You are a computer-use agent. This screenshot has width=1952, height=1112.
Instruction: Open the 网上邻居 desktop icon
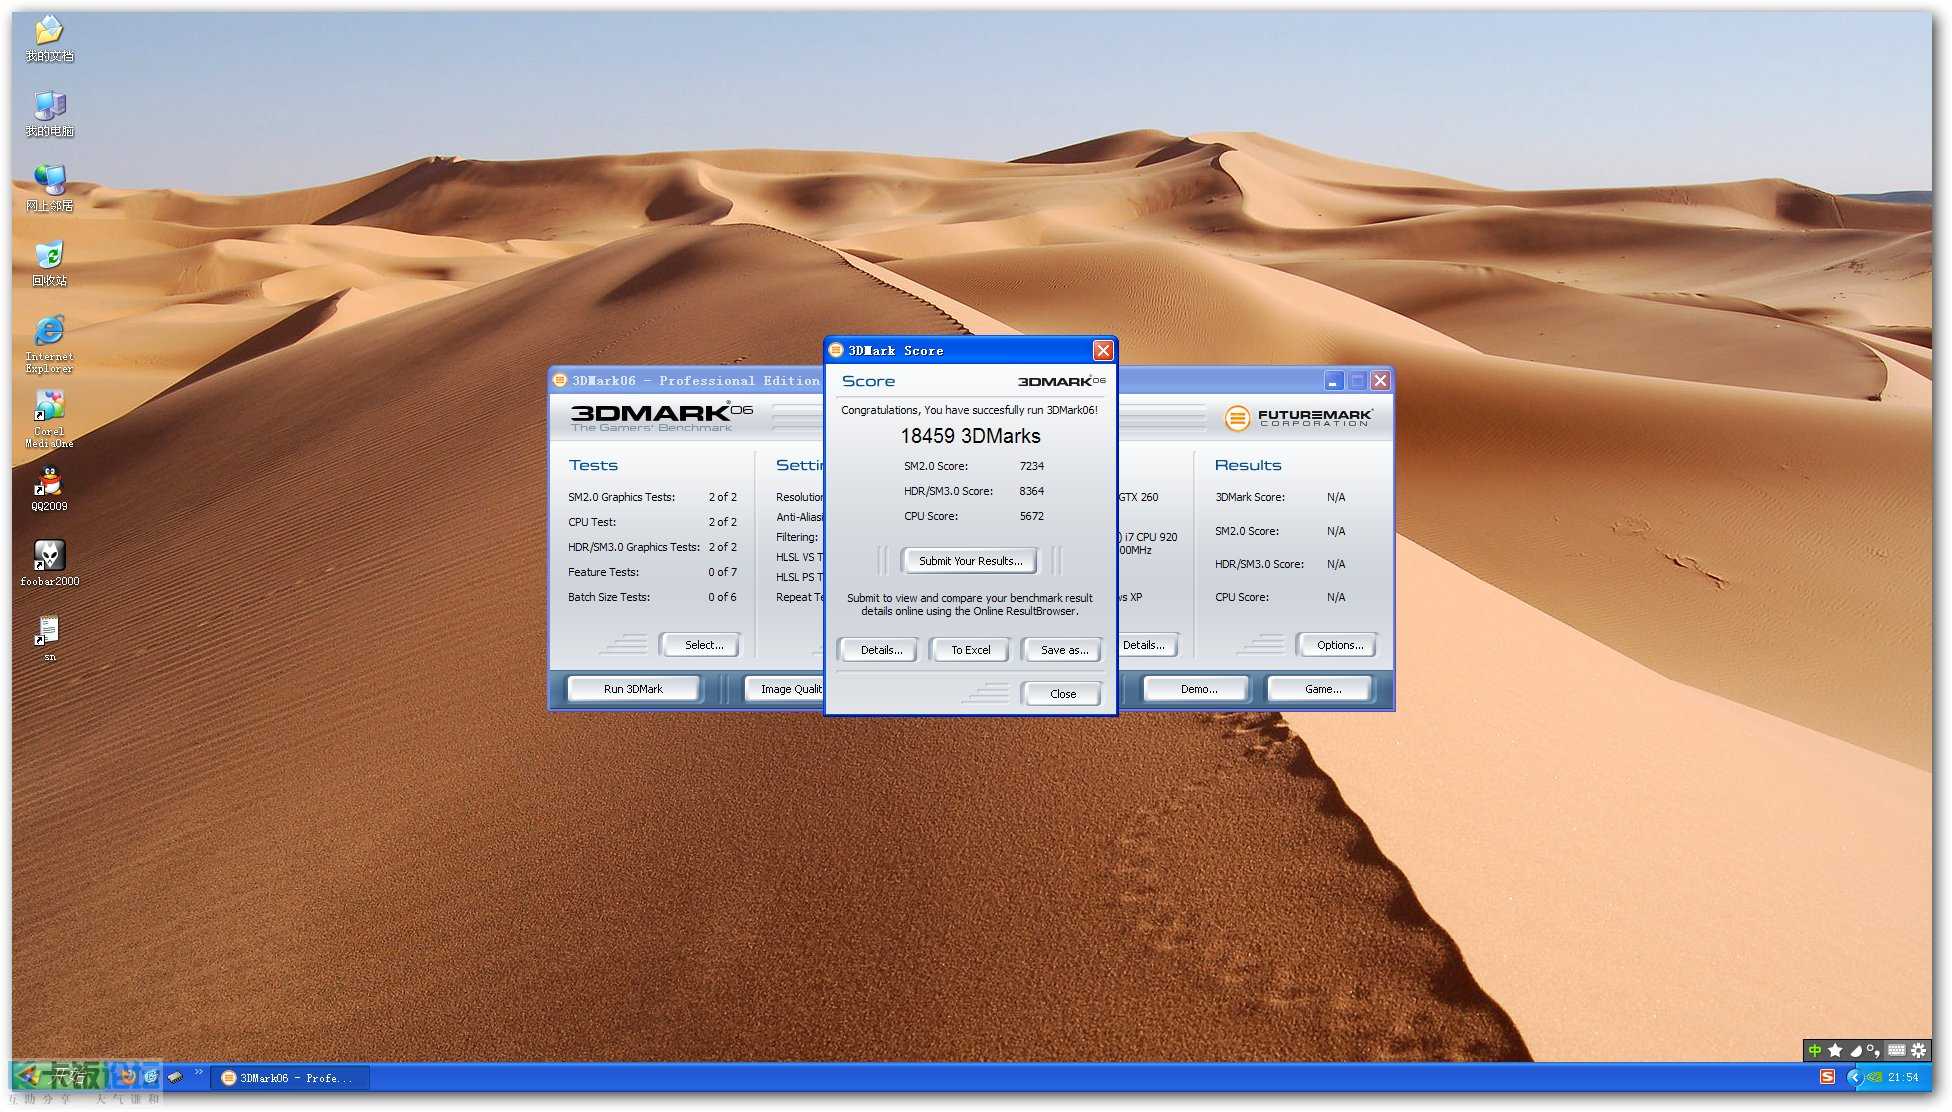point(49,189)
